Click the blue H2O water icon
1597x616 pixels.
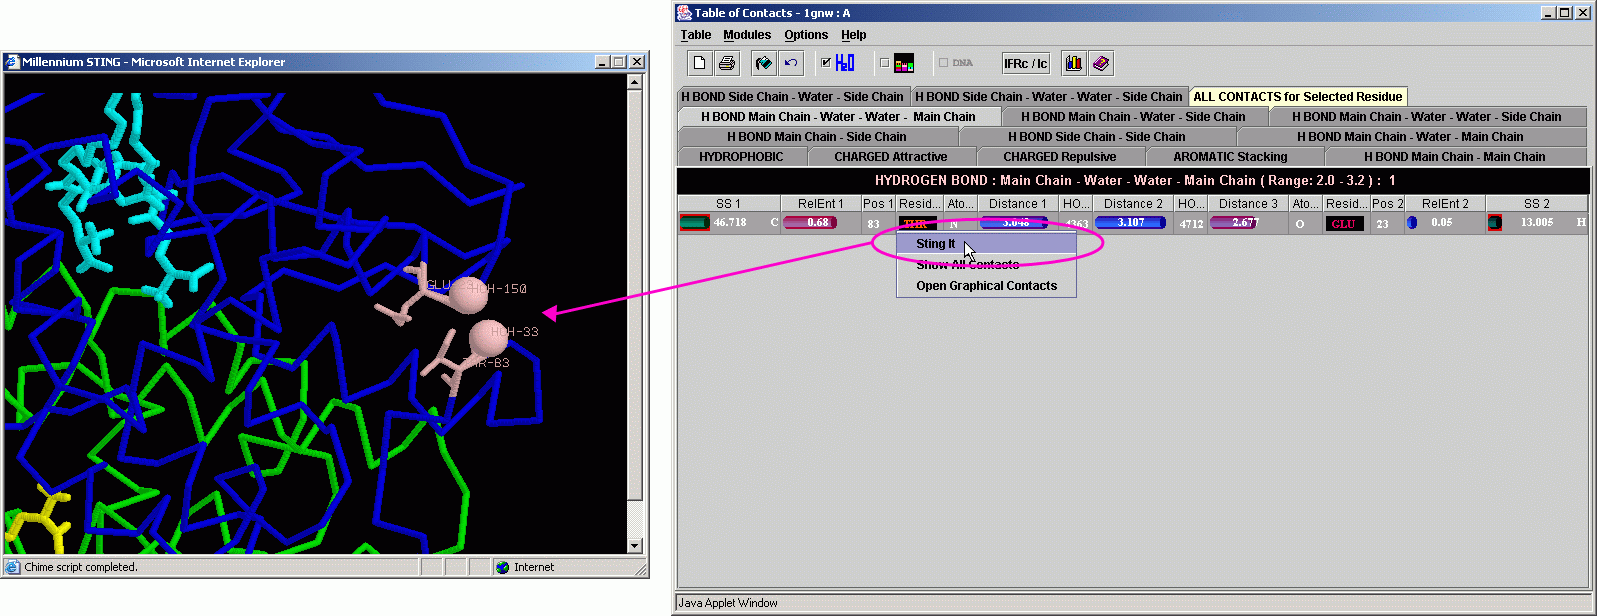tap(845, 63)
